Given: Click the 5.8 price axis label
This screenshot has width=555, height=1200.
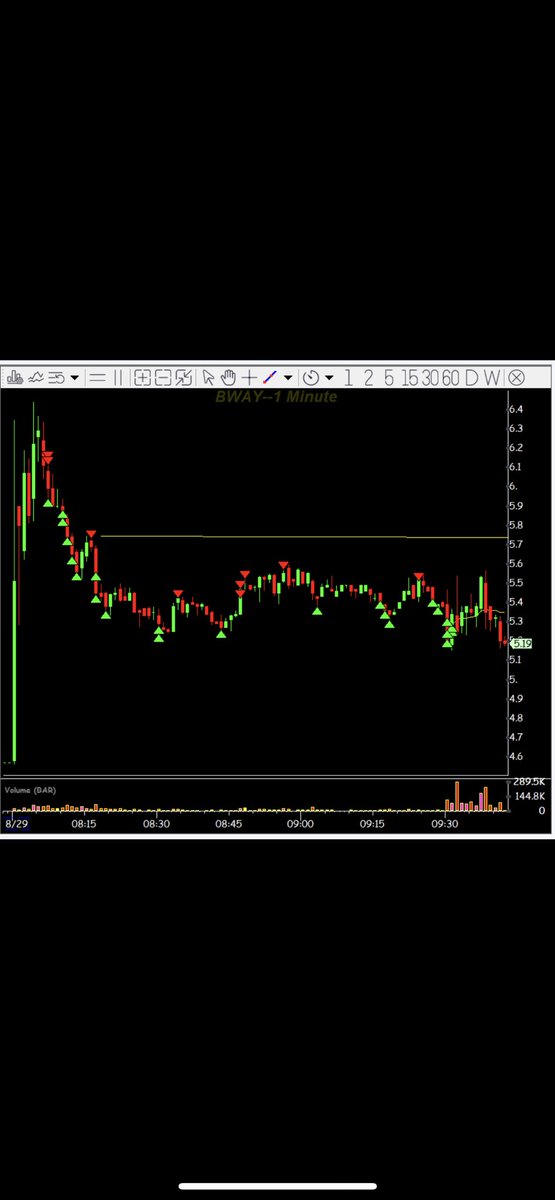Looking at the screenshot, I should pos(517,525).
